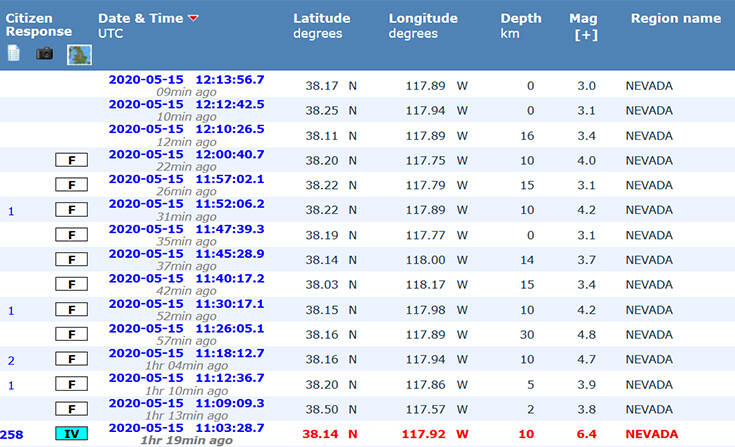This screenshot has width=735, height=447.
Task: Open the 2020-05-15 12:13:56.7 earthquake link
Action: (x=186, y=79)
